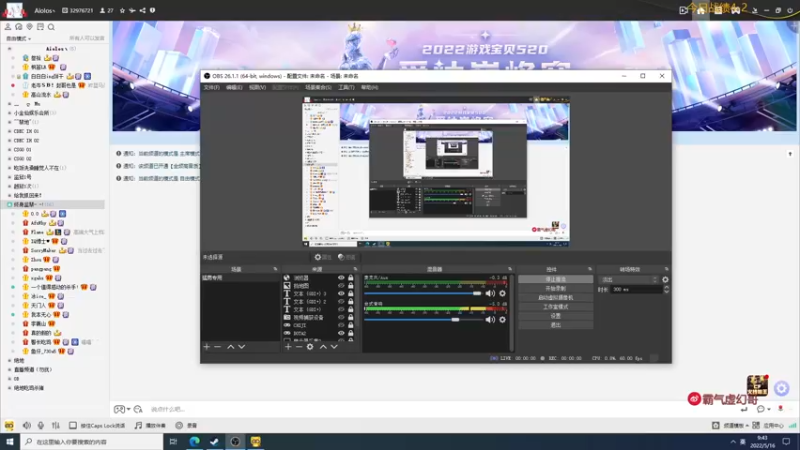Toggle visibility of the 文本 (GDI+) 2 source

(x=341, y=302)
